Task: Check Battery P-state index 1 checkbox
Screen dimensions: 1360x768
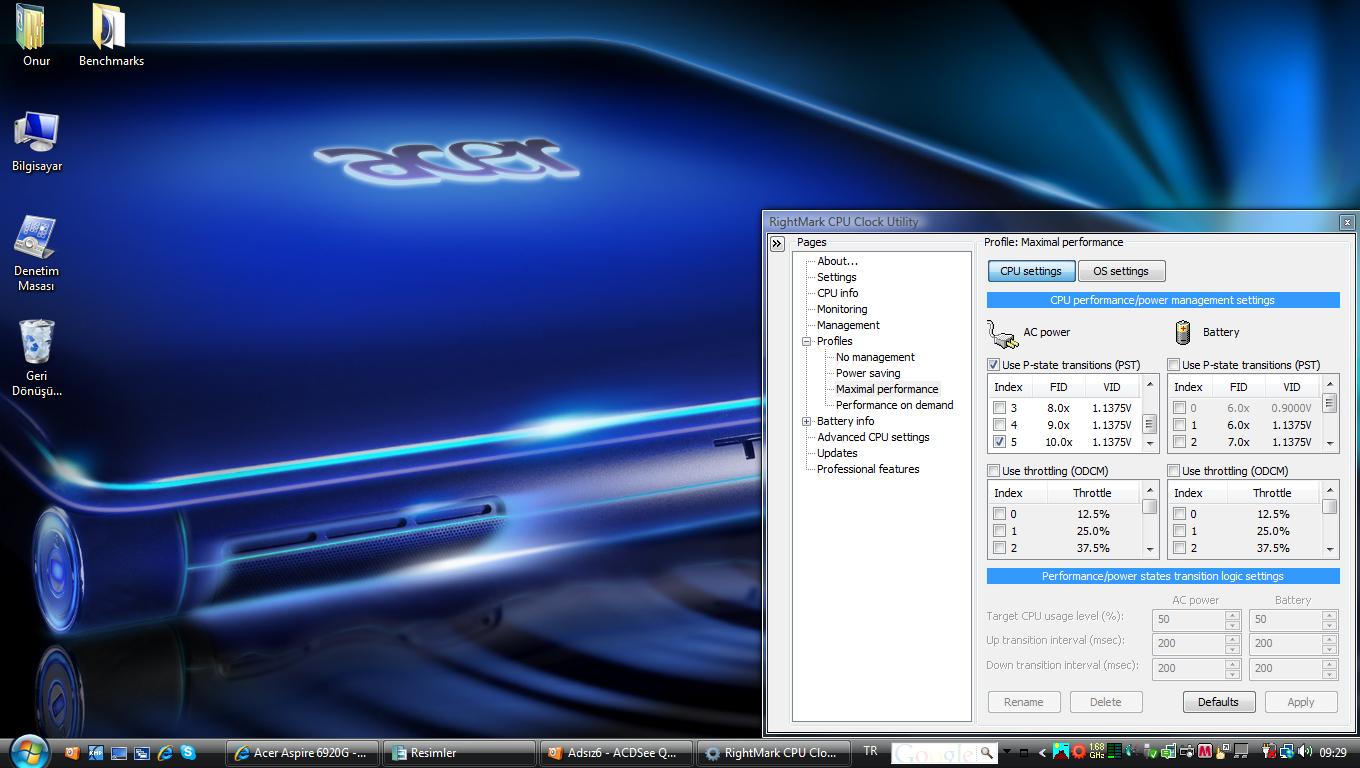Action: click(1179, 425)
